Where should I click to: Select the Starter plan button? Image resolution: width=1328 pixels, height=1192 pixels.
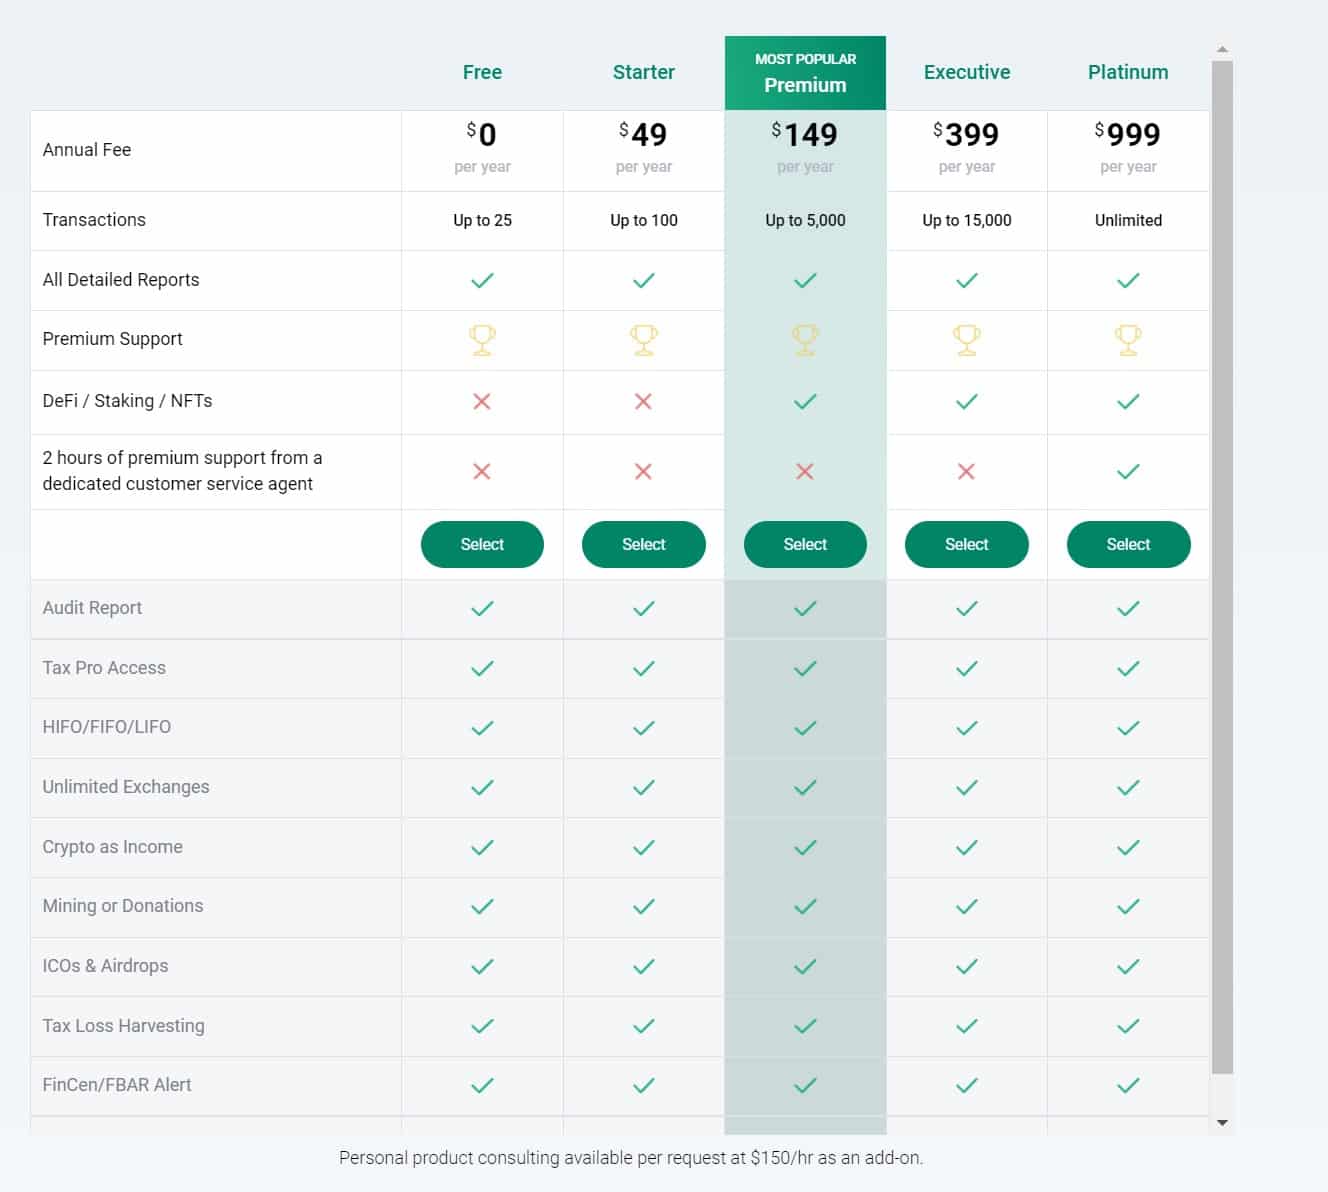[644, 544]
